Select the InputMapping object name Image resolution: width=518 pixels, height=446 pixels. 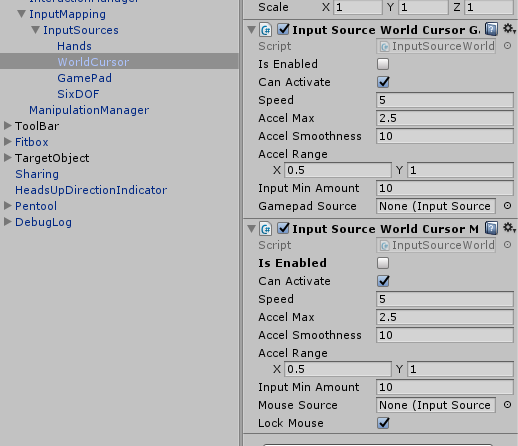tap(67, 14)
